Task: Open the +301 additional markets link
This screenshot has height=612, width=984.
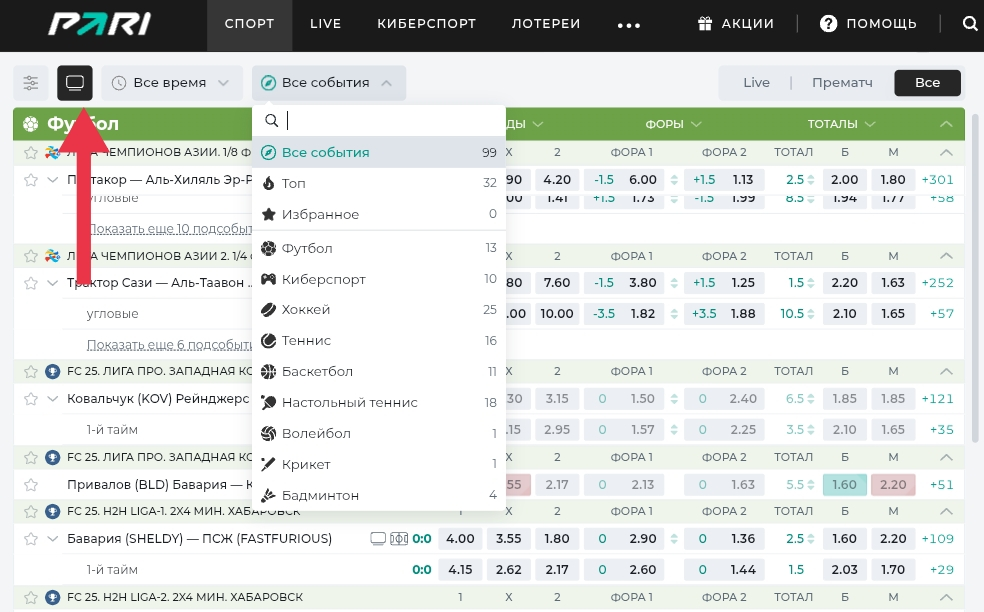Action: [x=937, y=180]
